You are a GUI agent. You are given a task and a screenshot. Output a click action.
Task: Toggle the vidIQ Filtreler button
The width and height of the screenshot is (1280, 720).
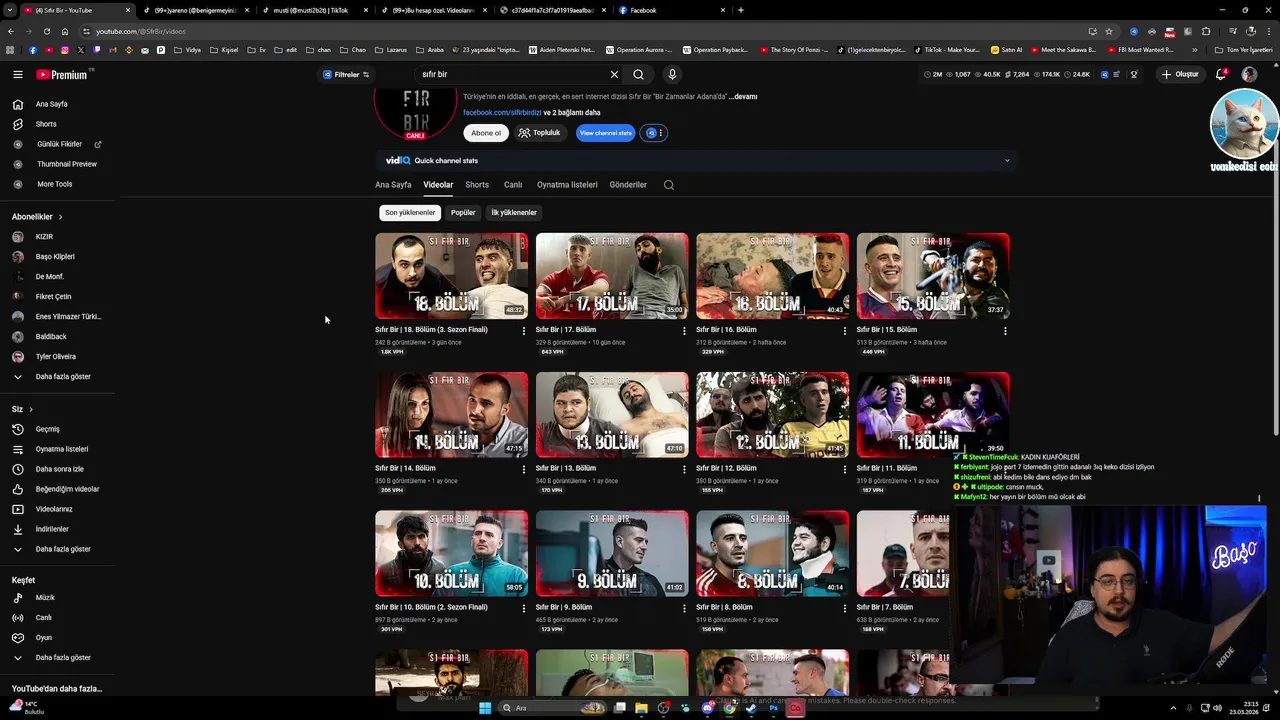click(346, 74)
